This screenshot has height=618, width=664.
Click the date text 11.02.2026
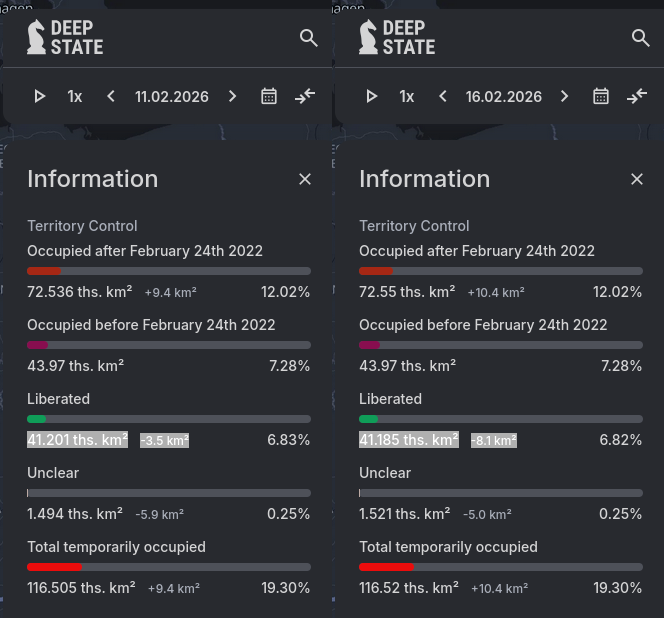click(x=172, y=97)
